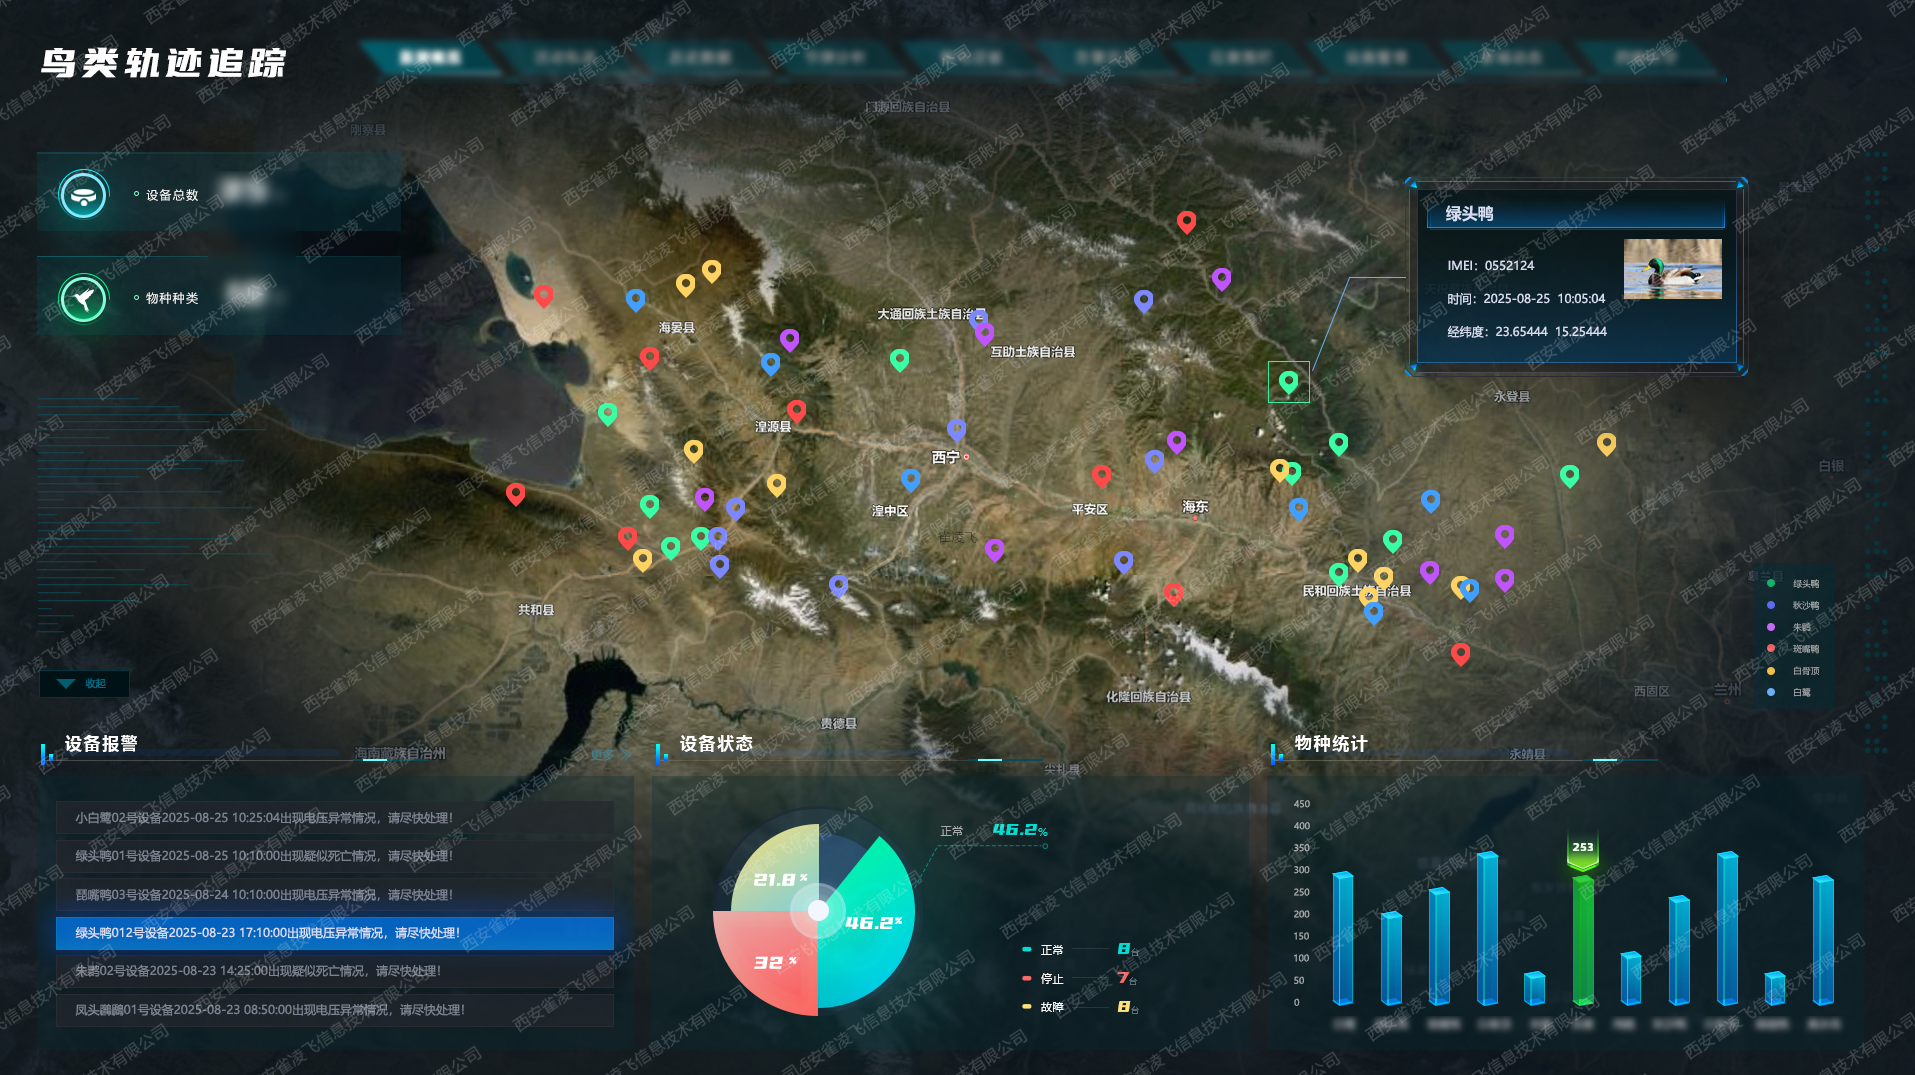Select the highlighted green map marker in the box
Viewport: 1915px width, 1075px height.
[x=1288, y=381]
